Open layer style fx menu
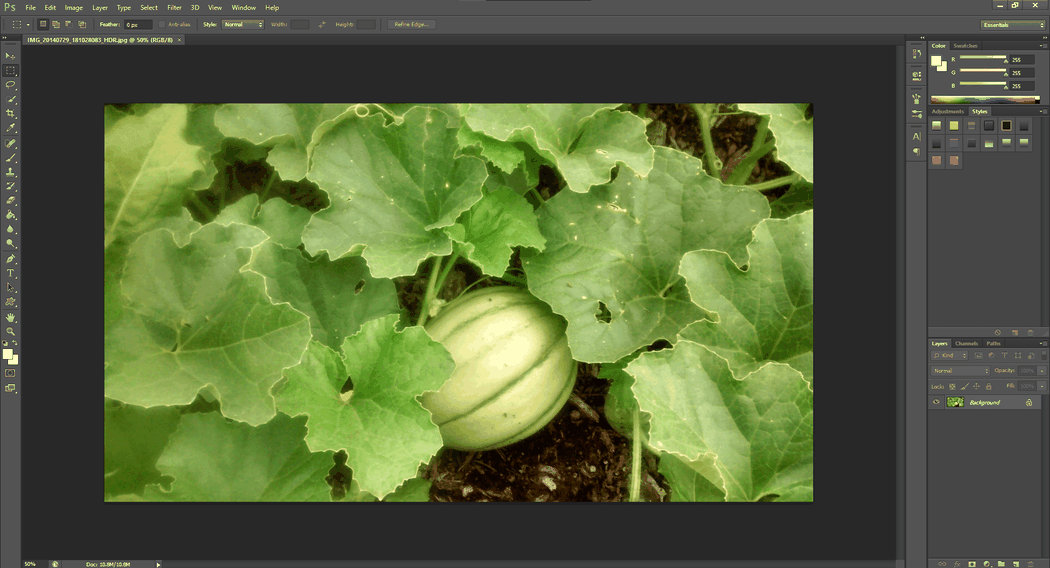The image size is (1050, 568). [x=958, y=563]
